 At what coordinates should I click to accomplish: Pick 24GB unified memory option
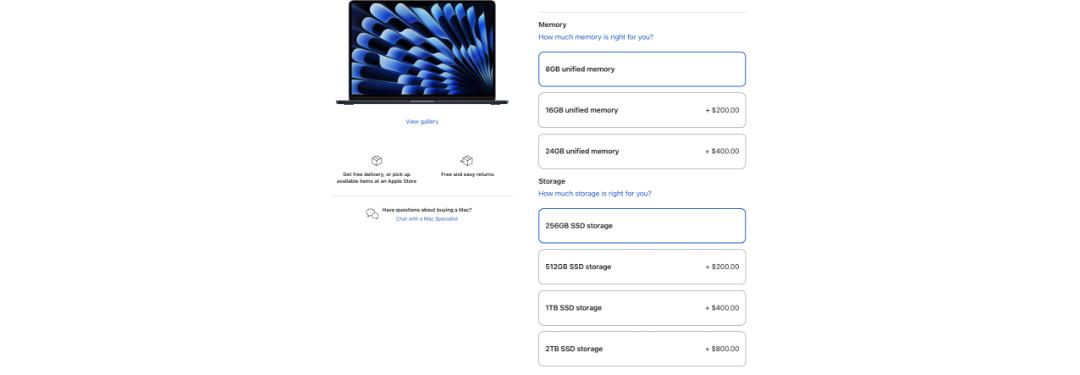point(642,152)
